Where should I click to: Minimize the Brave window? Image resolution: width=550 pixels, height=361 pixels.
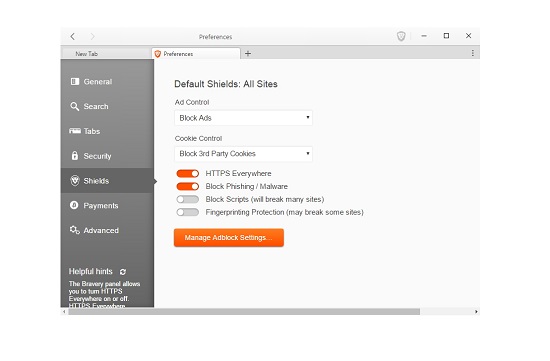(x=424, y=36)
